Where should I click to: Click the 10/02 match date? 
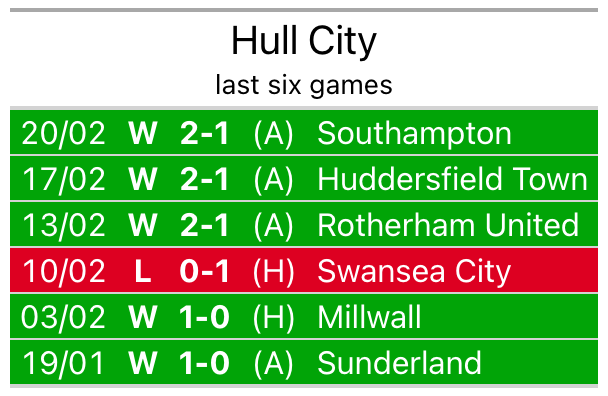coord(63,271)
